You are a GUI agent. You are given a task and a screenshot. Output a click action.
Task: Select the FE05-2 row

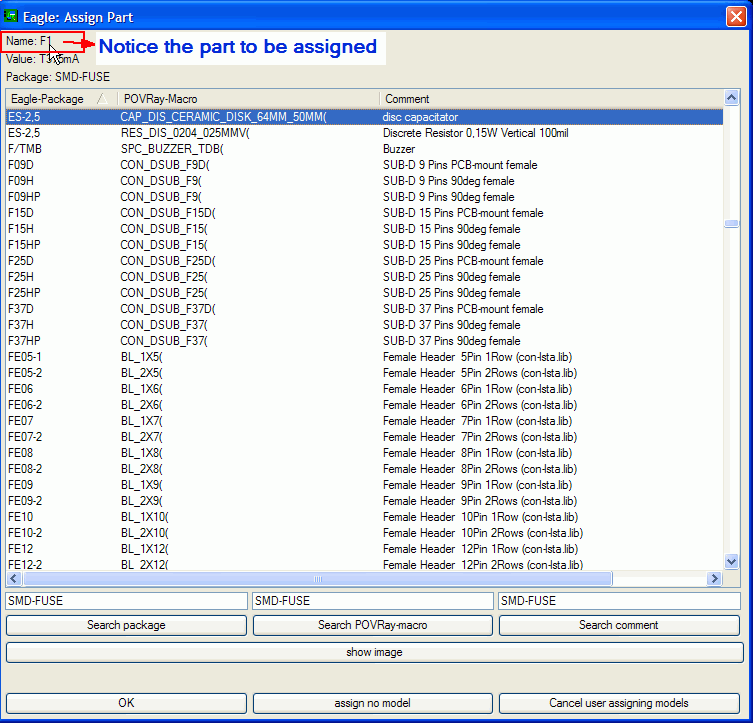click(364, 373)
